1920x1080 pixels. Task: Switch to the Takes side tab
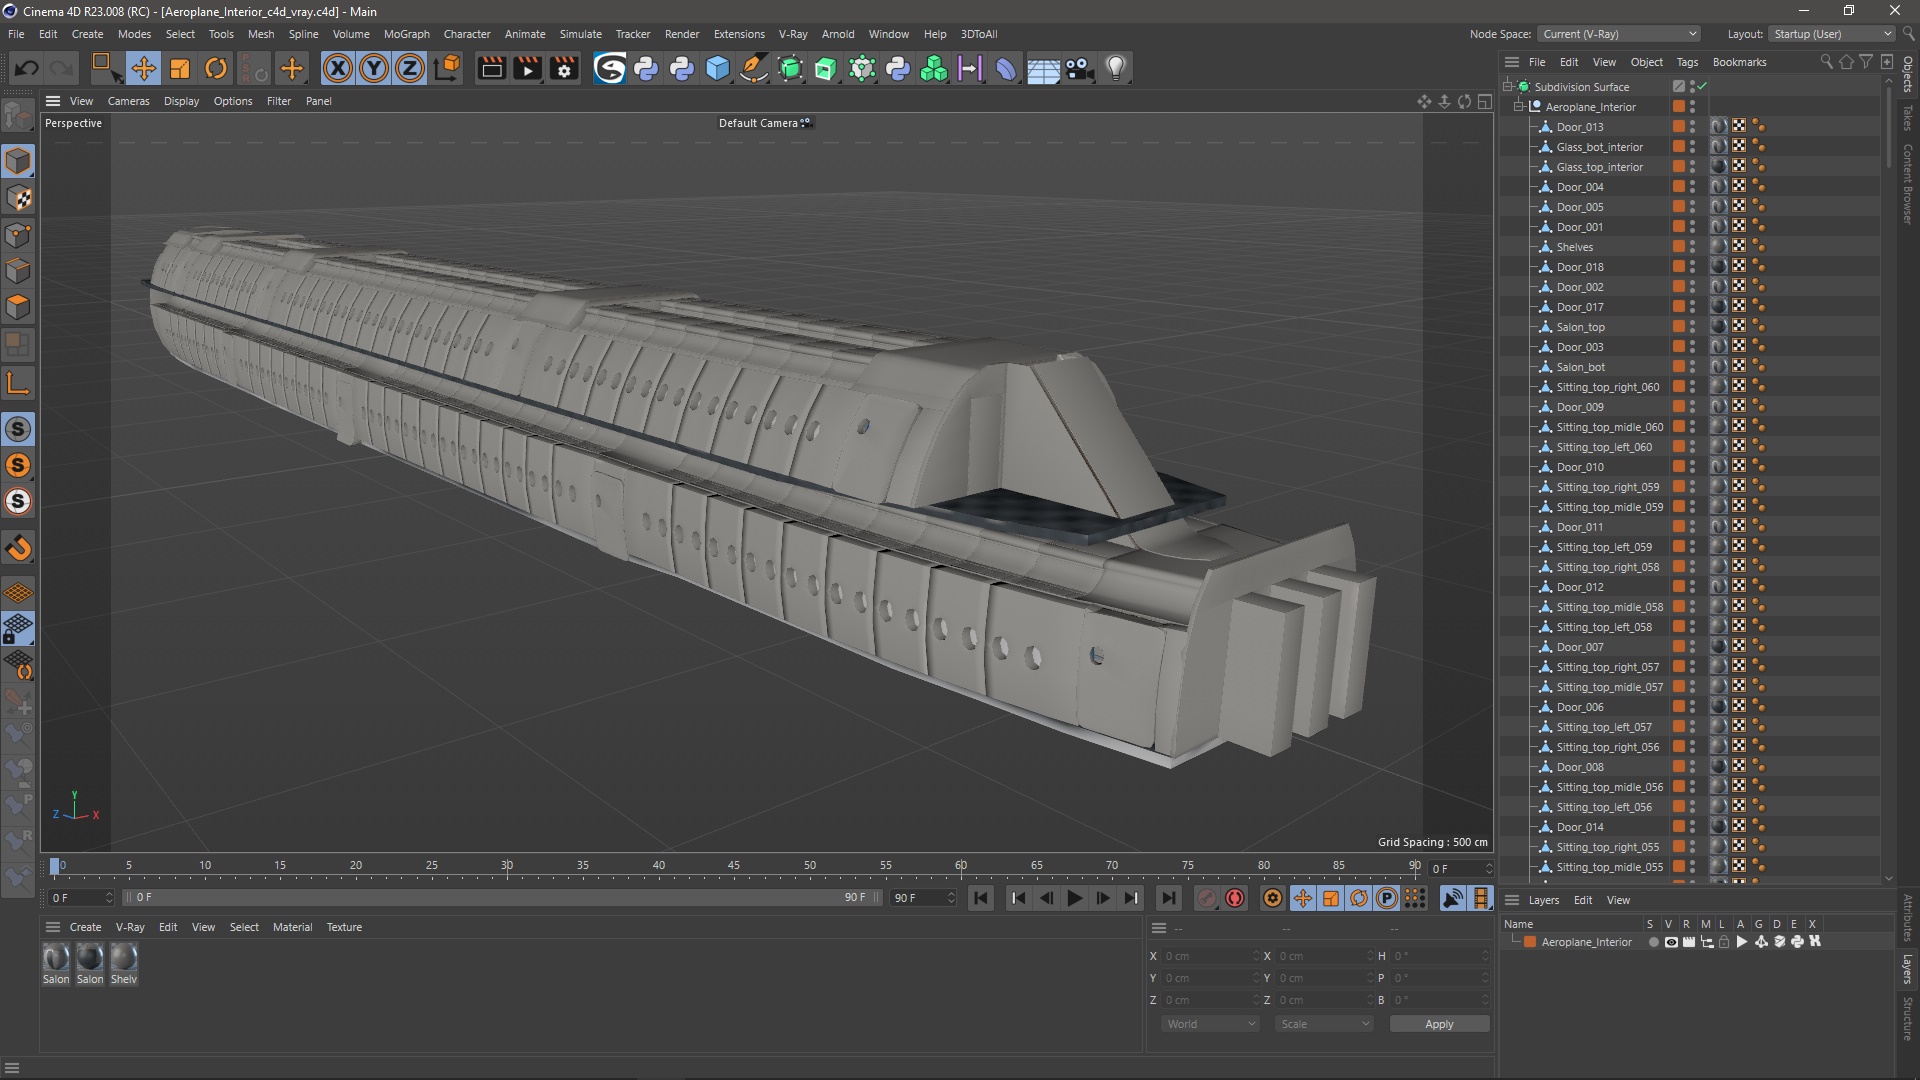1907,118
